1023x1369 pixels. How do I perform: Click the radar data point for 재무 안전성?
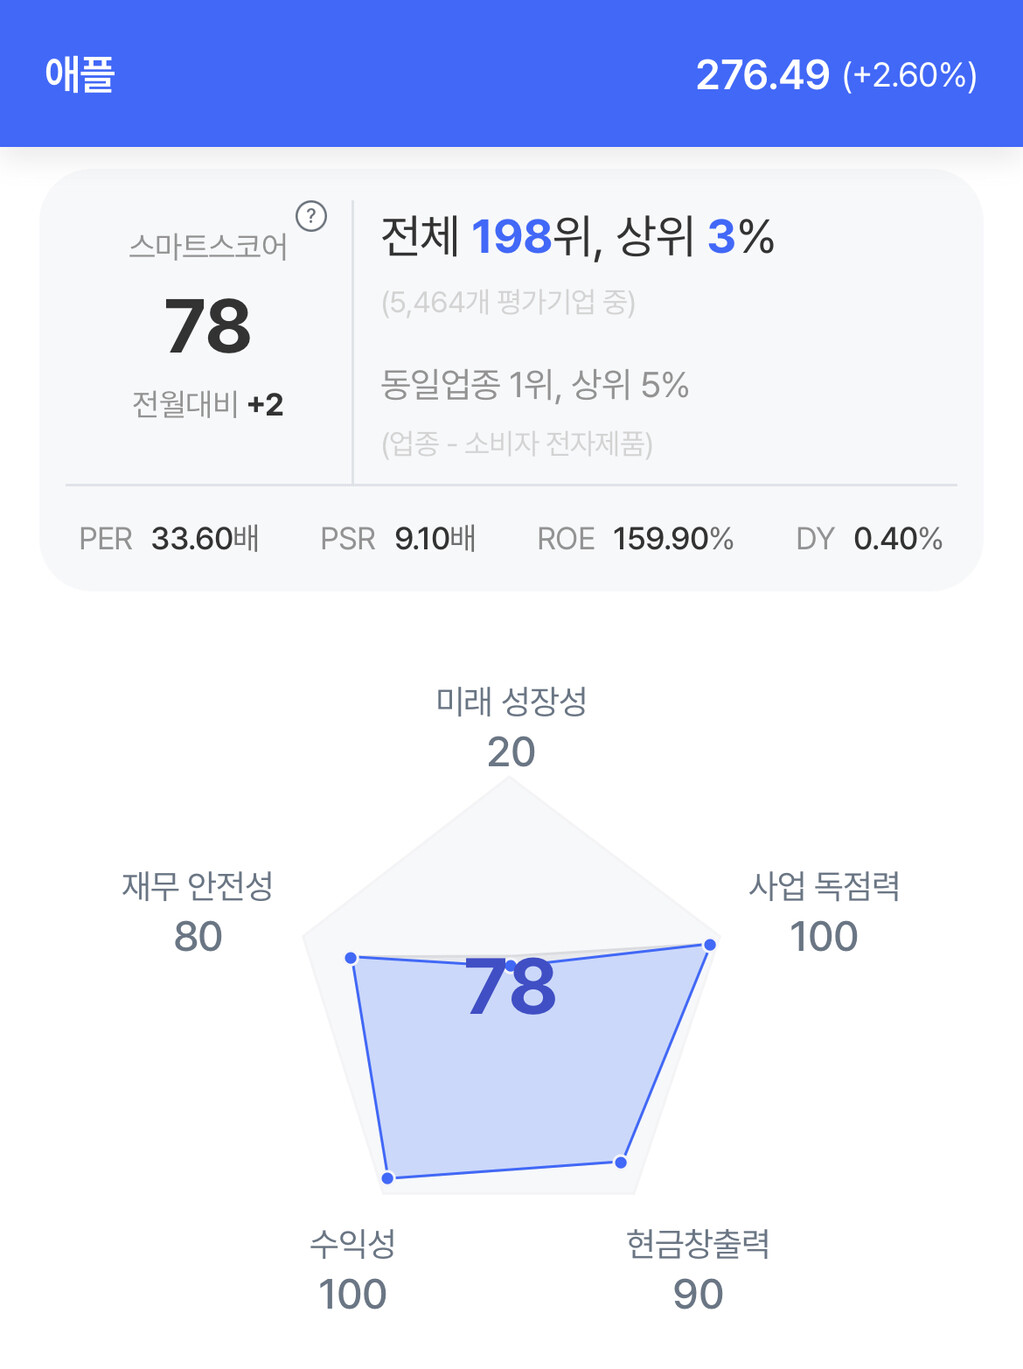351,958
